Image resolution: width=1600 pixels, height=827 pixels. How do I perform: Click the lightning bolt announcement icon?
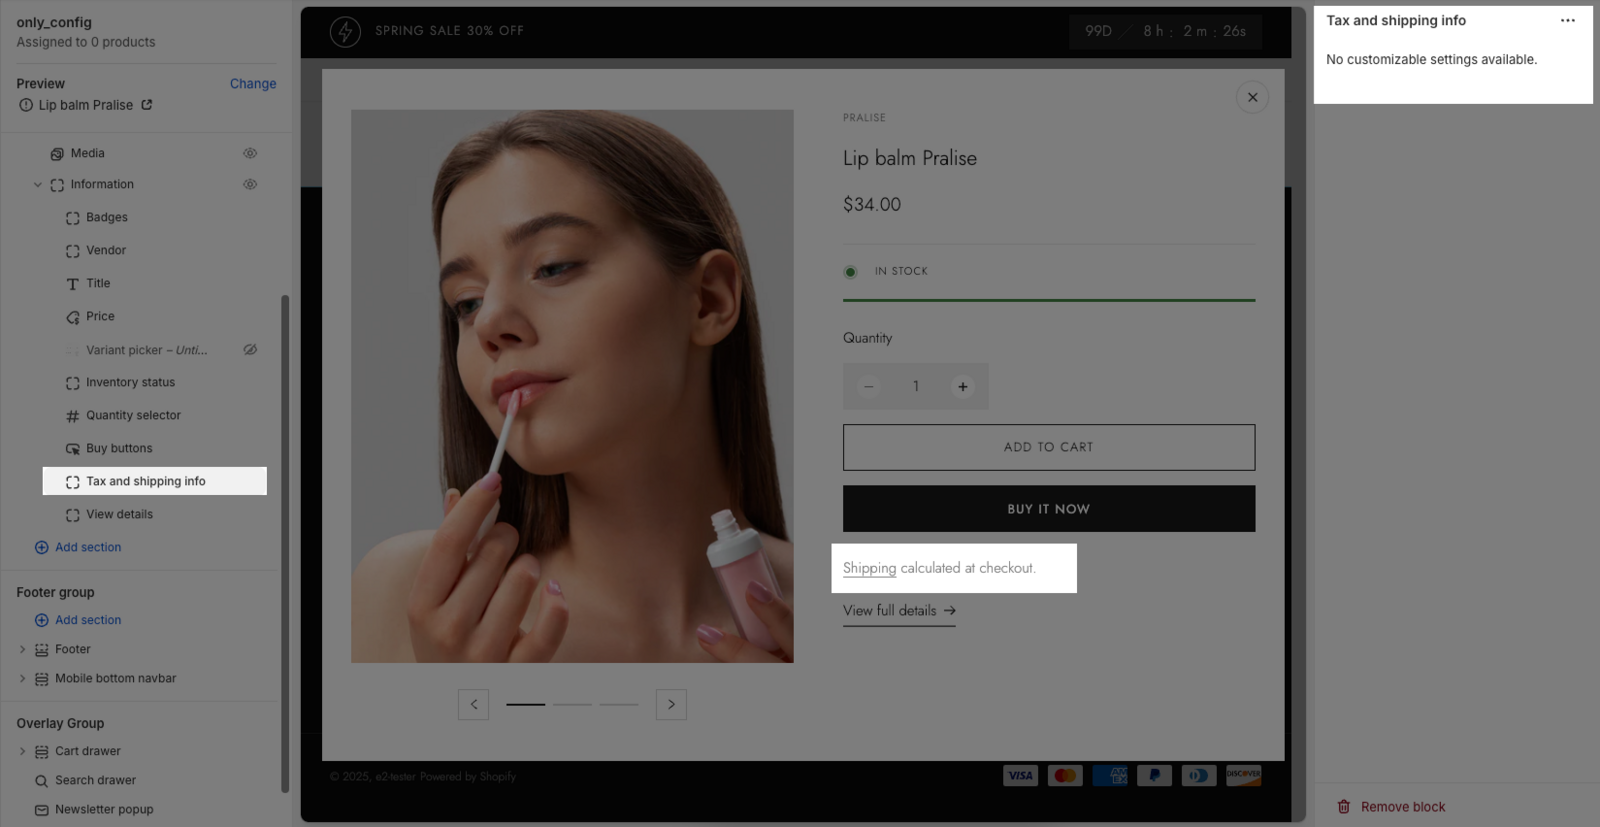click(x=345, y=32)
